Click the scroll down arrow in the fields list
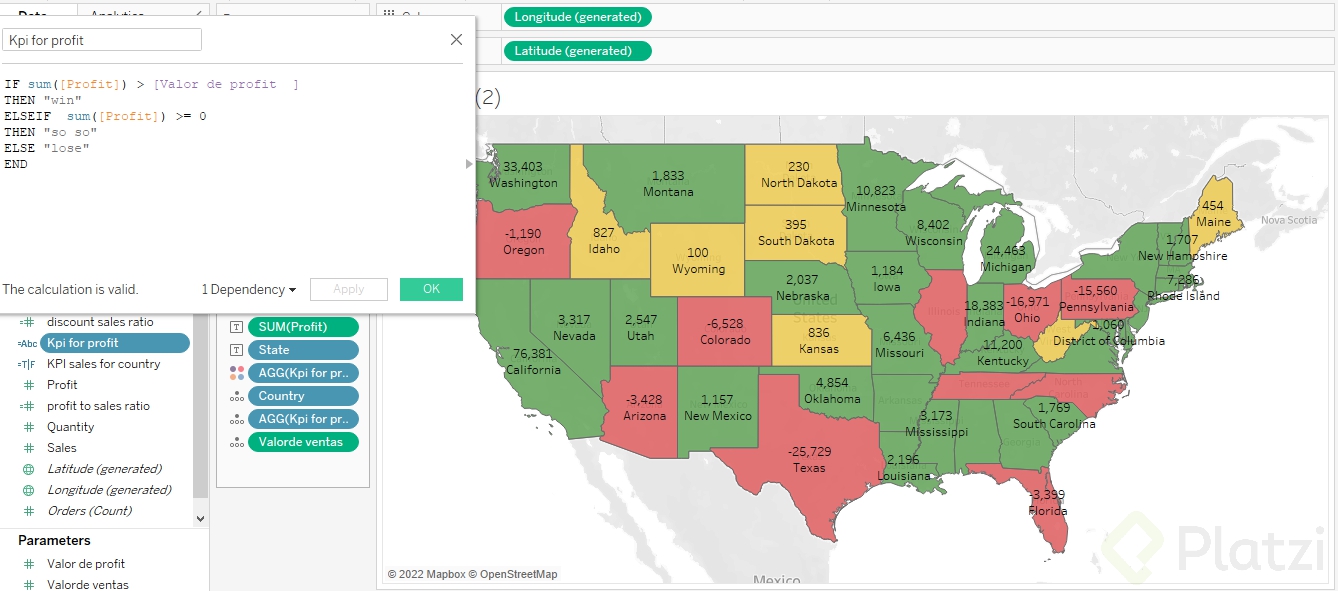The image size is (1338, 591). [x=200, y=519]
